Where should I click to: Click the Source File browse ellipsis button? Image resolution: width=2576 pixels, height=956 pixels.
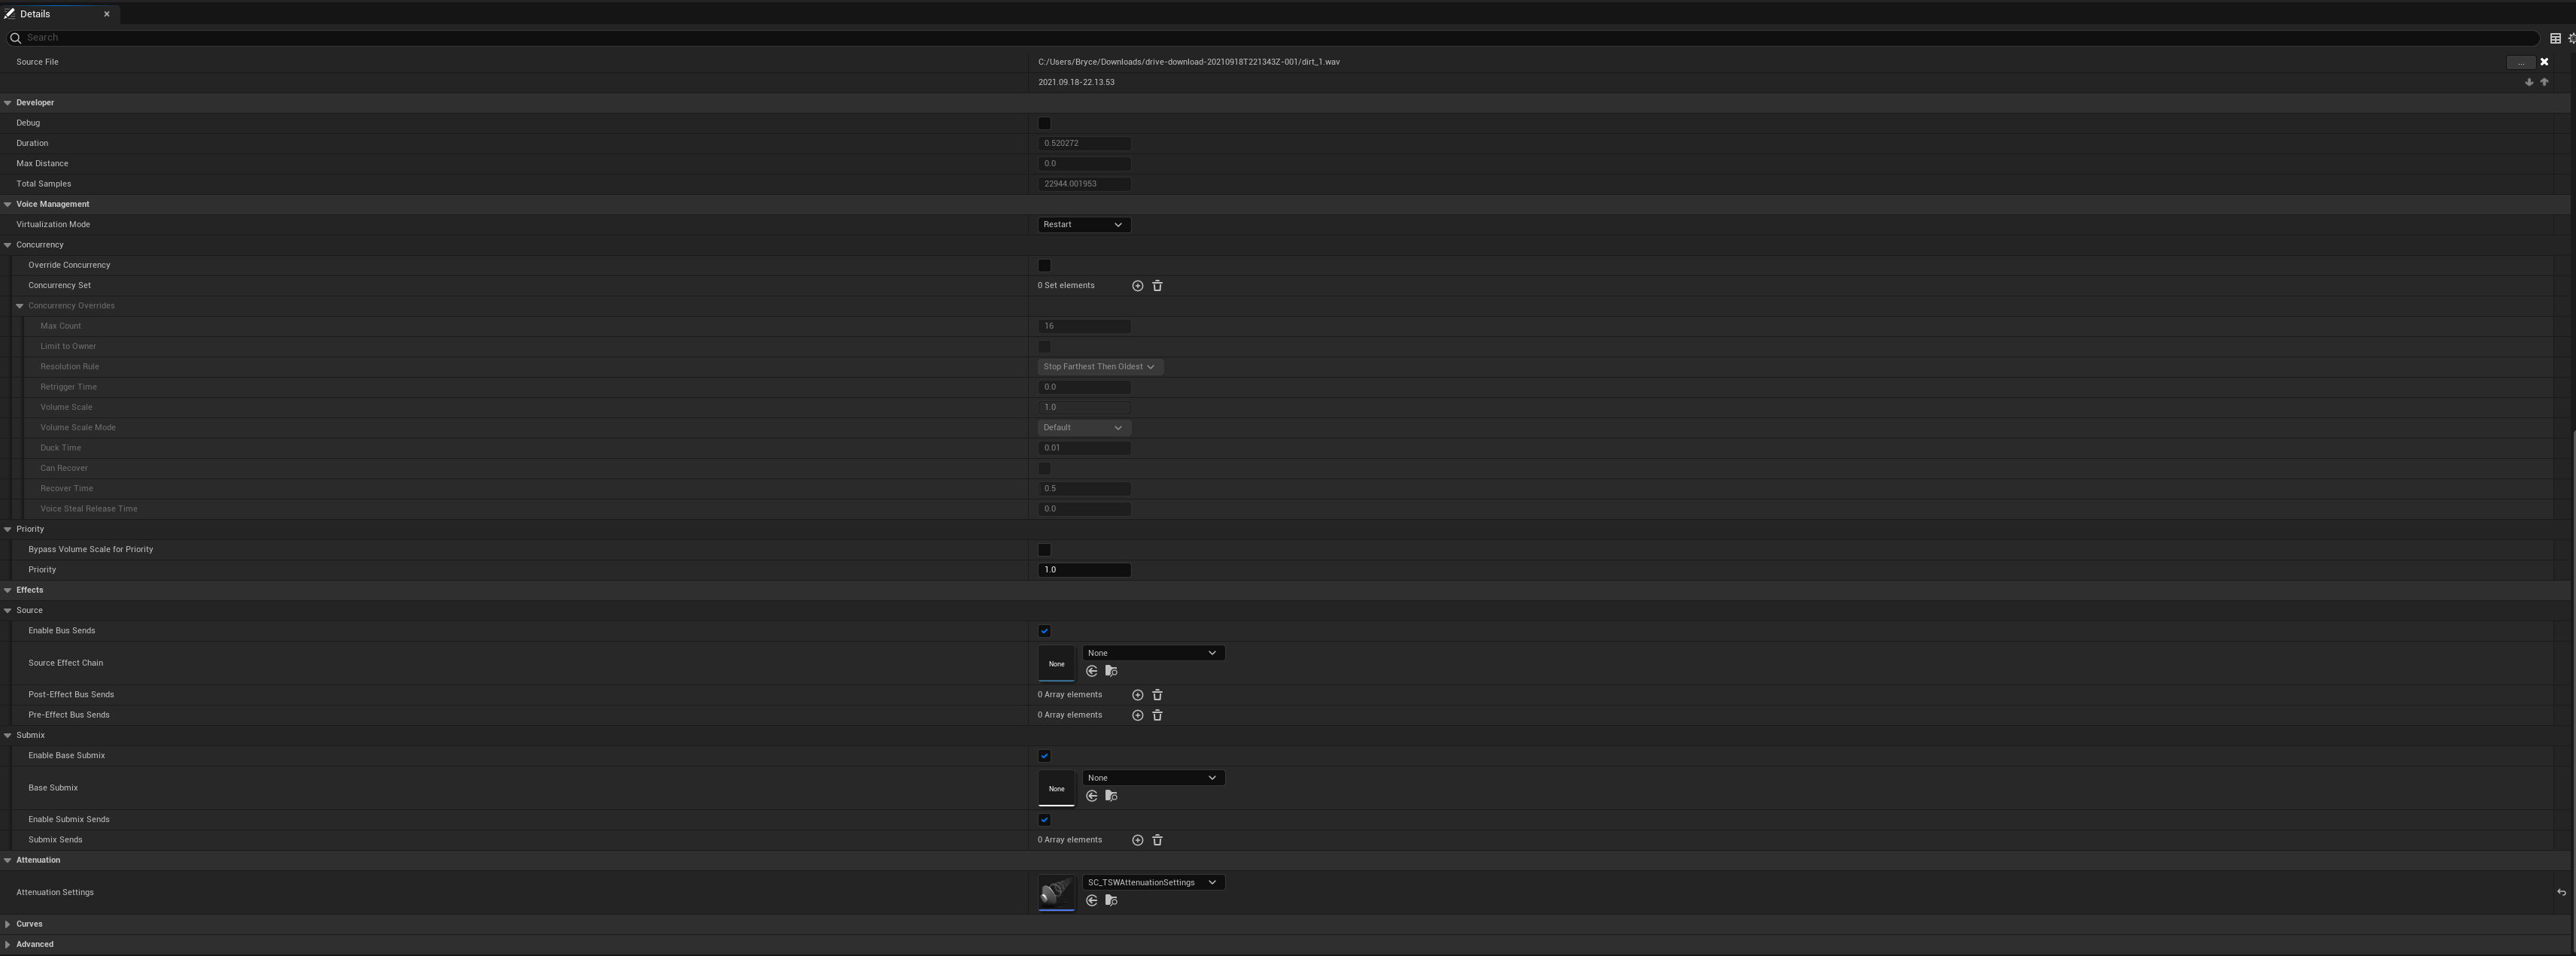tap(2520, 62)
